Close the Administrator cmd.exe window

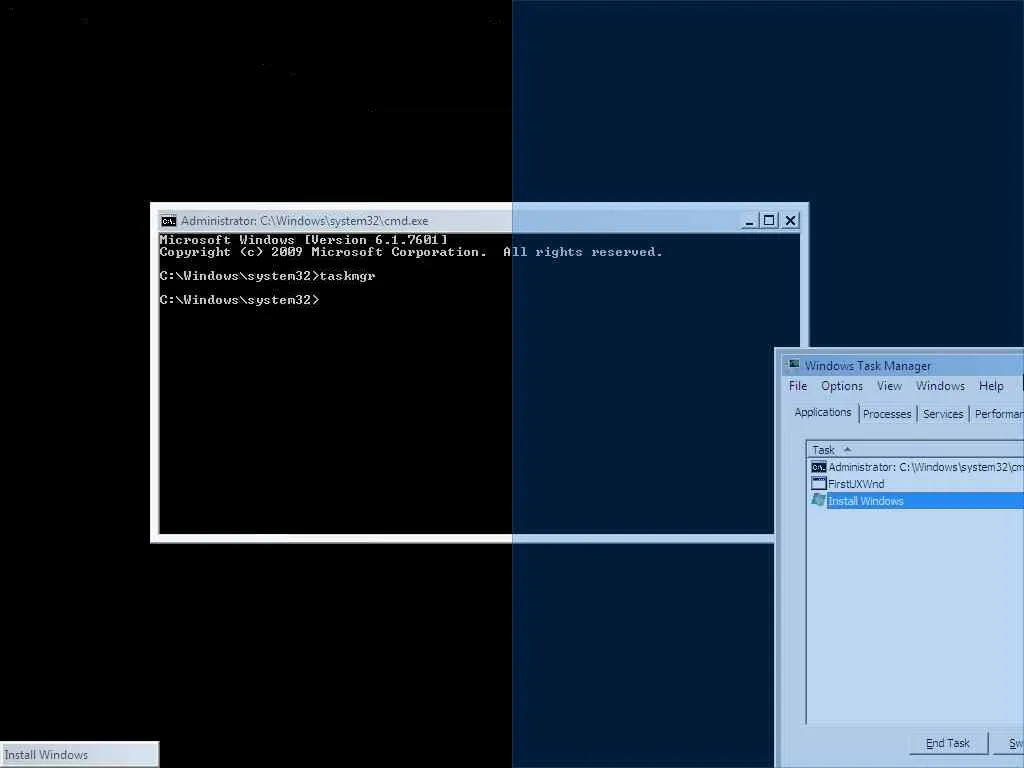(x=790, y=221)
